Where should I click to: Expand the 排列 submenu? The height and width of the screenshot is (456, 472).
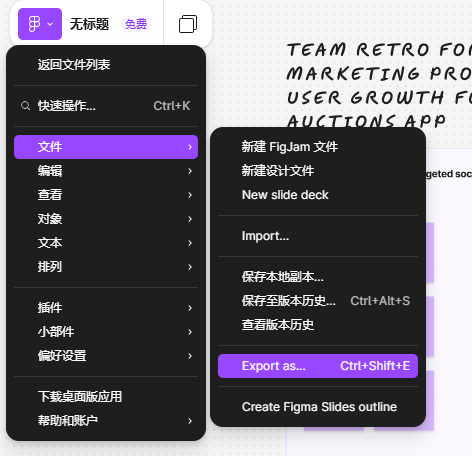coord(106,267)
